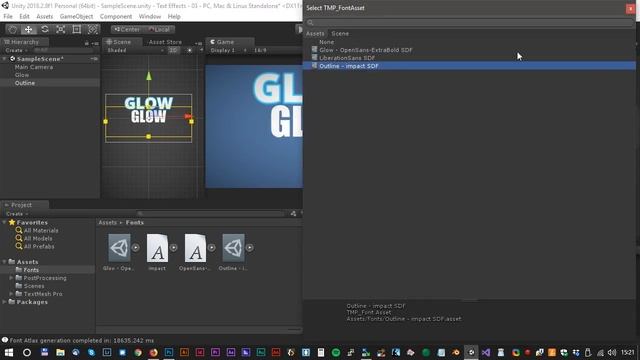Viewport: 640px width, 360px height.
Task: Open the Component menu
Action: [116, 16]
